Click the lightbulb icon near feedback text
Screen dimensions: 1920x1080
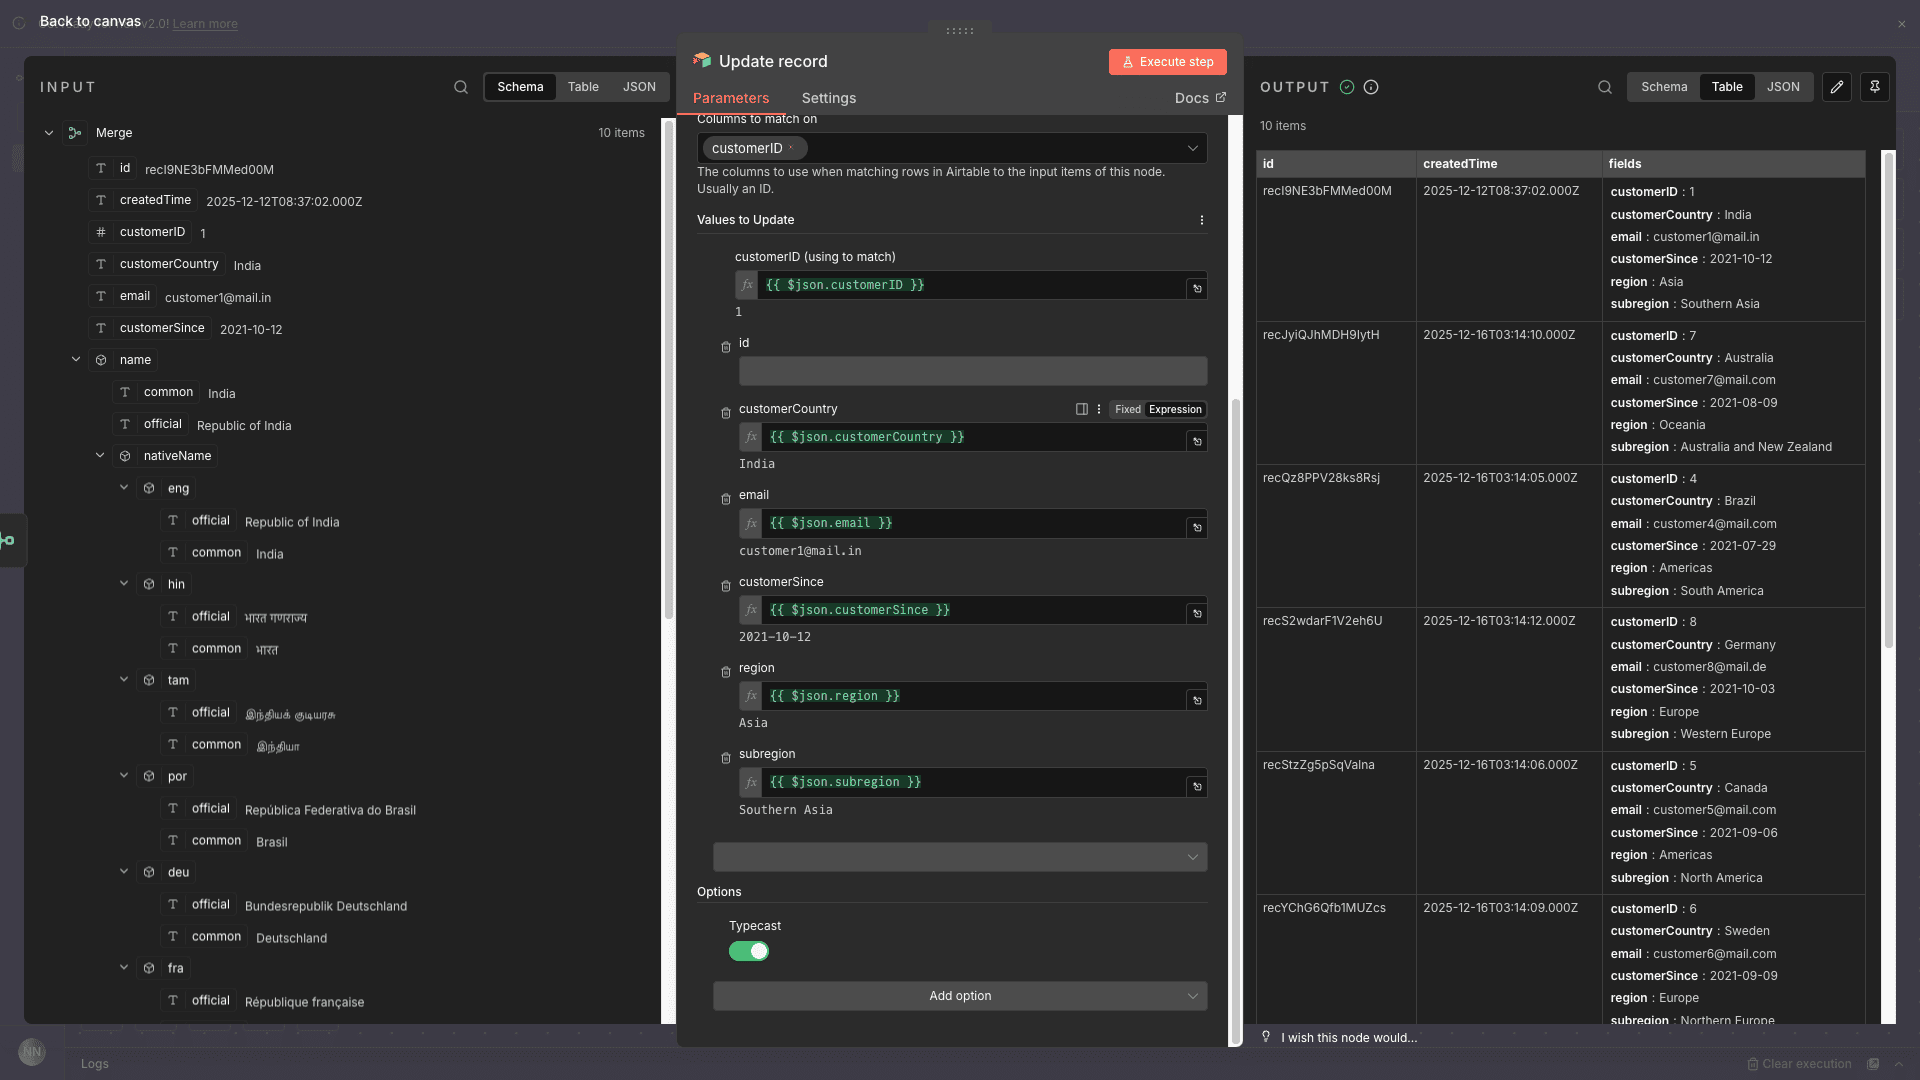click(x=1266, y=1037)
